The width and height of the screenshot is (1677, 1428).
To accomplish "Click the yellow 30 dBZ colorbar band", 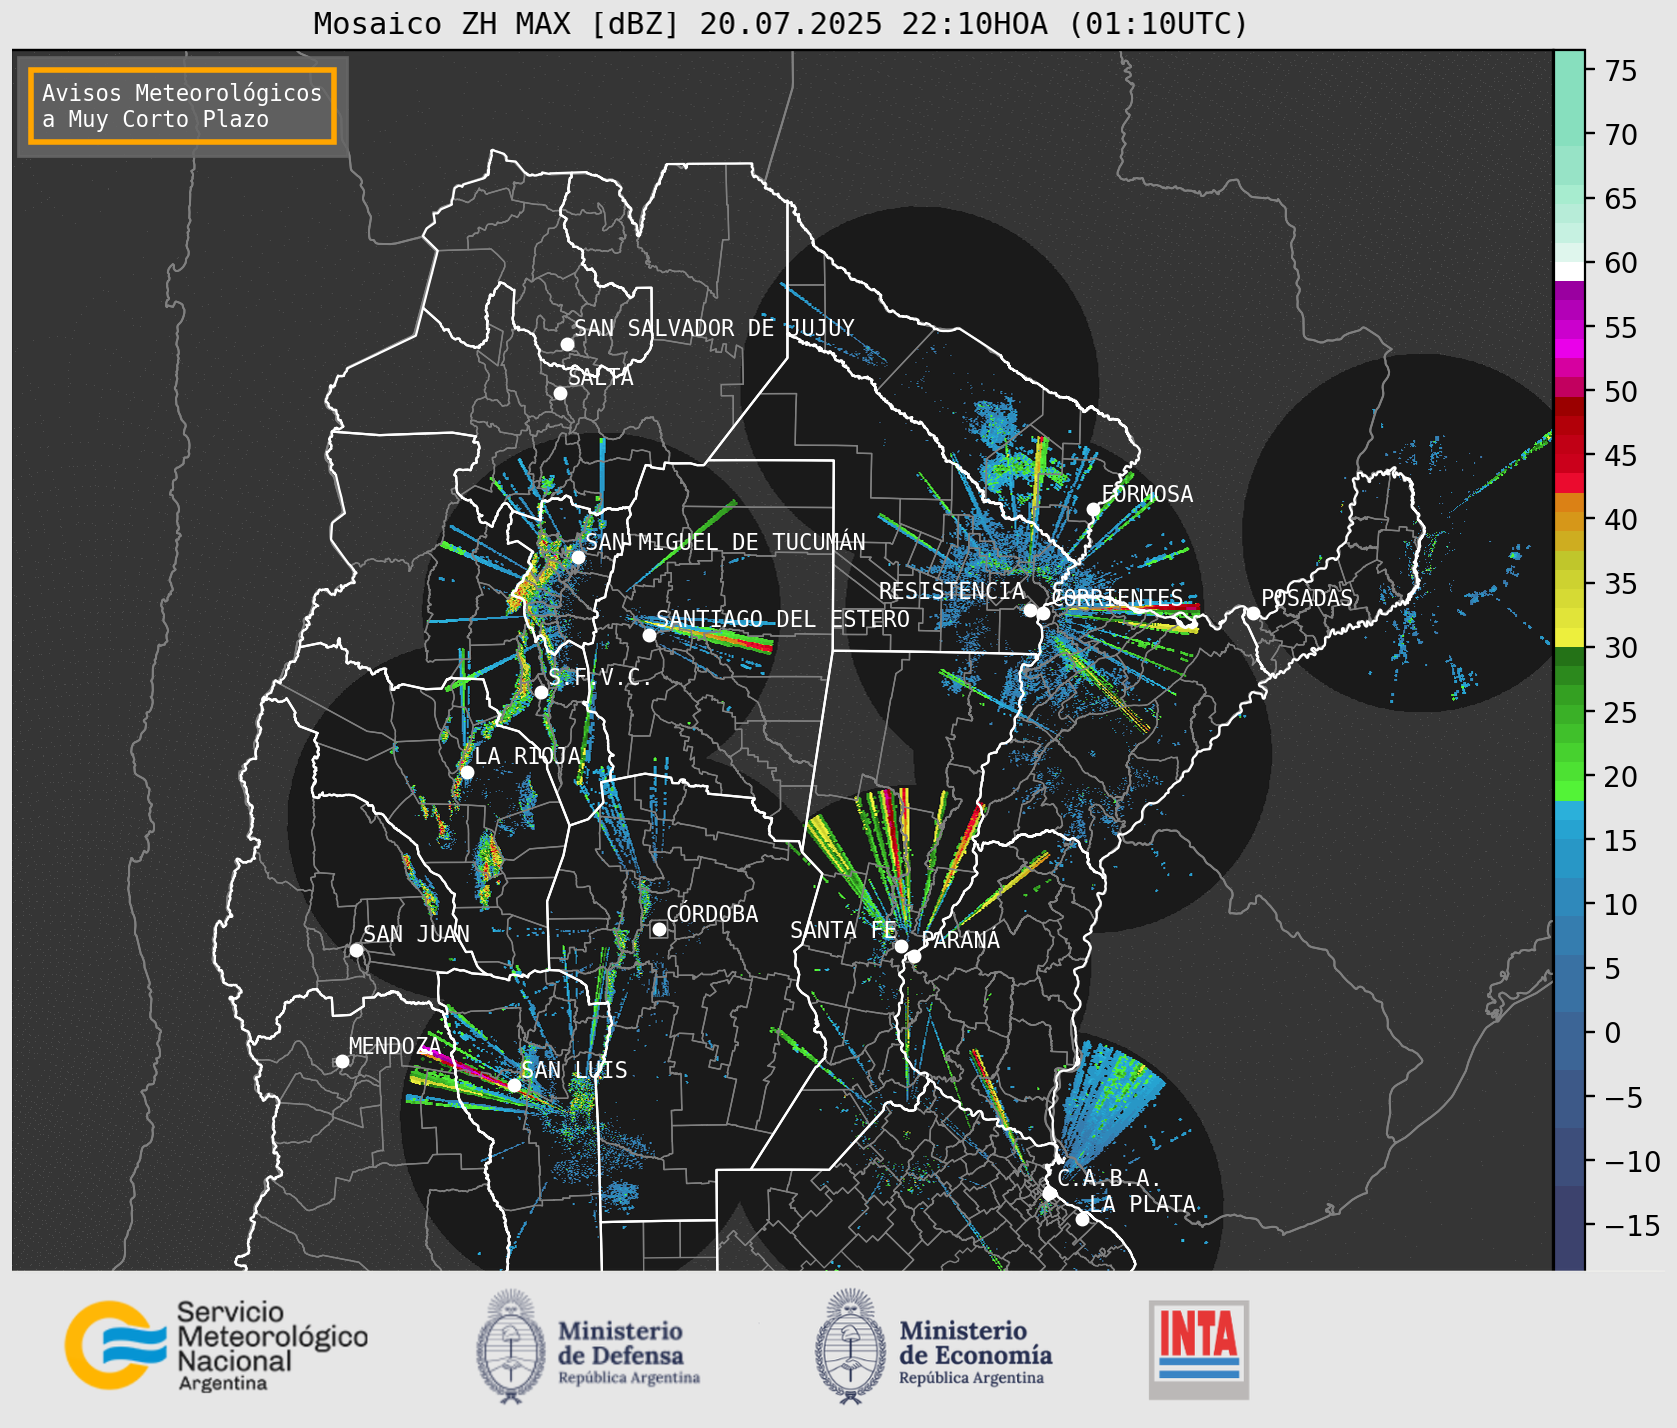I will click(x=1569, y=637).
